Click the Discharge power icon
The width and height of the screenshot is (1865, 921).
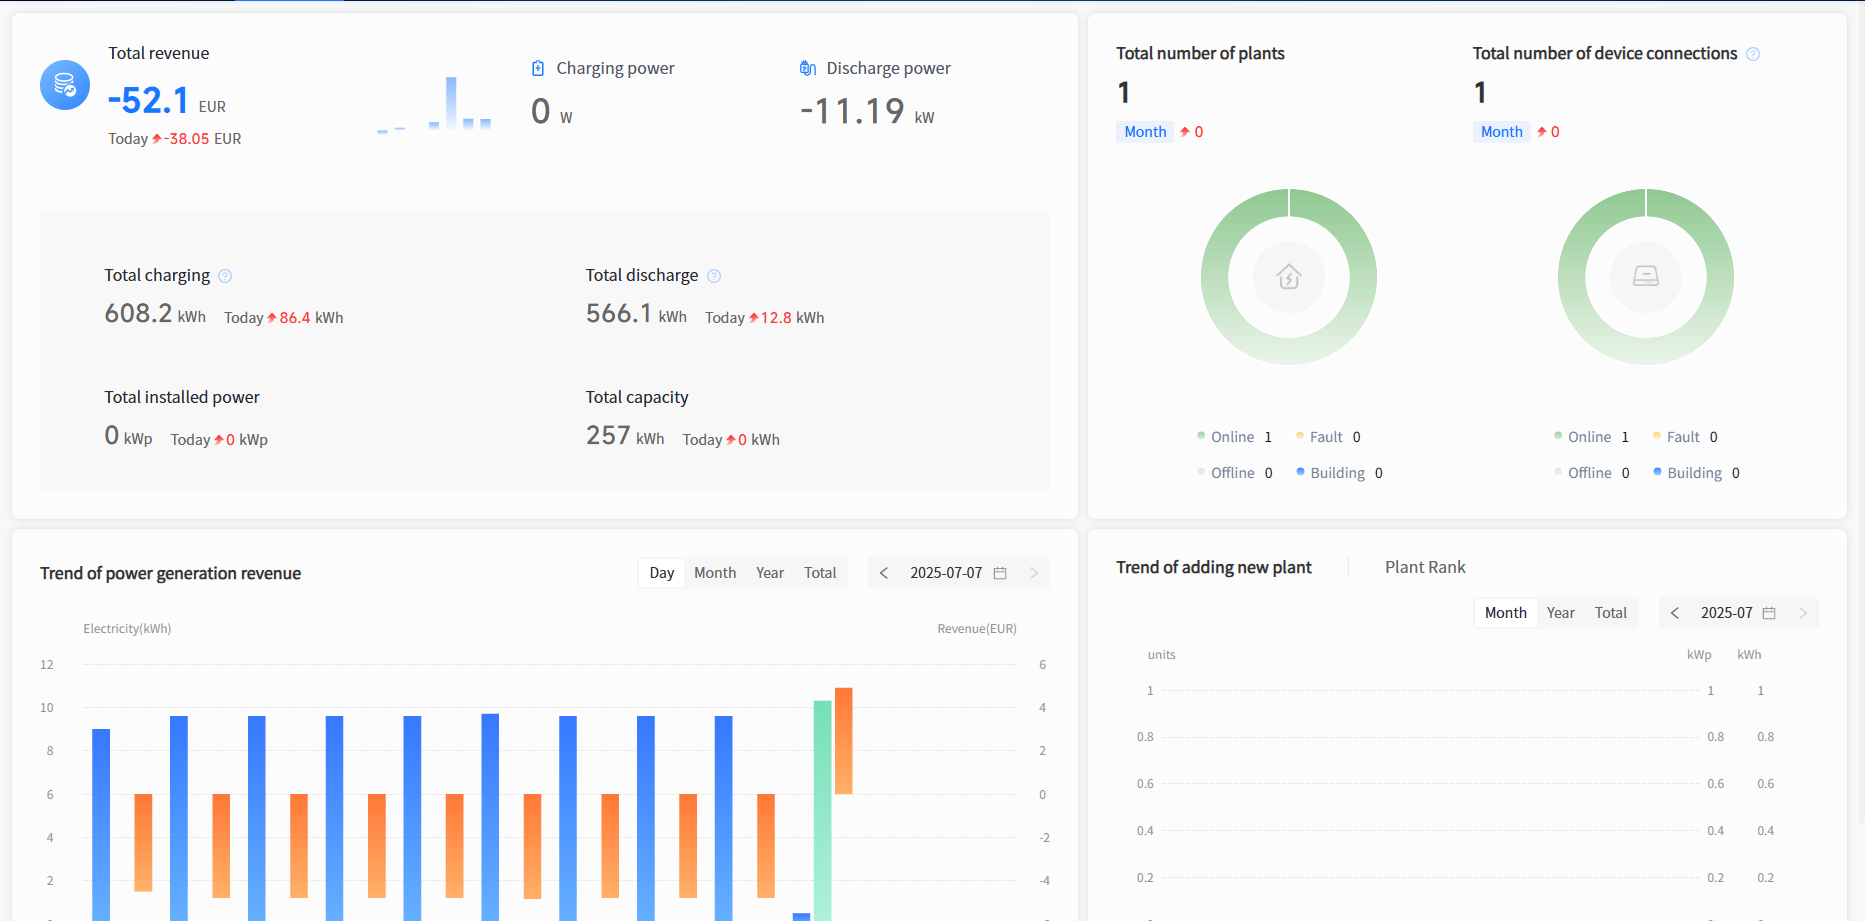click(x=808, y=68)
